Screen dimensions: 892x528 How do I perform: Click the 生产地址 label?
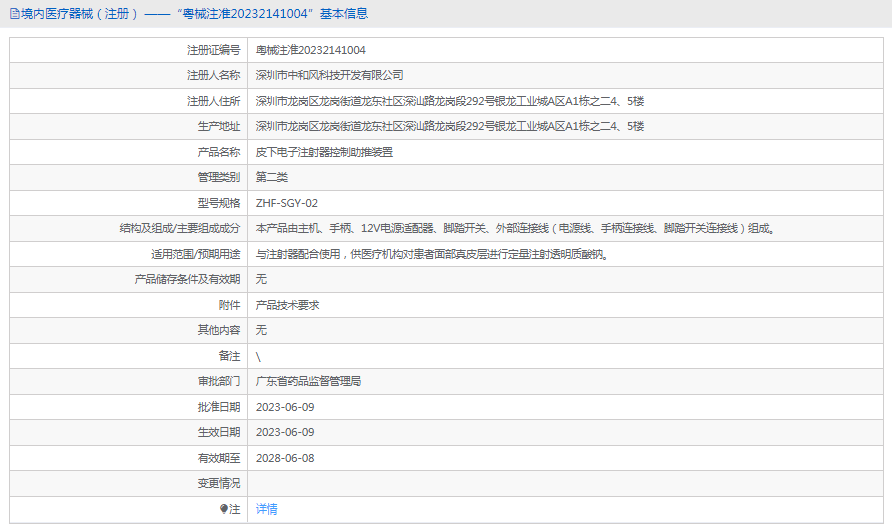click(218, 126)
